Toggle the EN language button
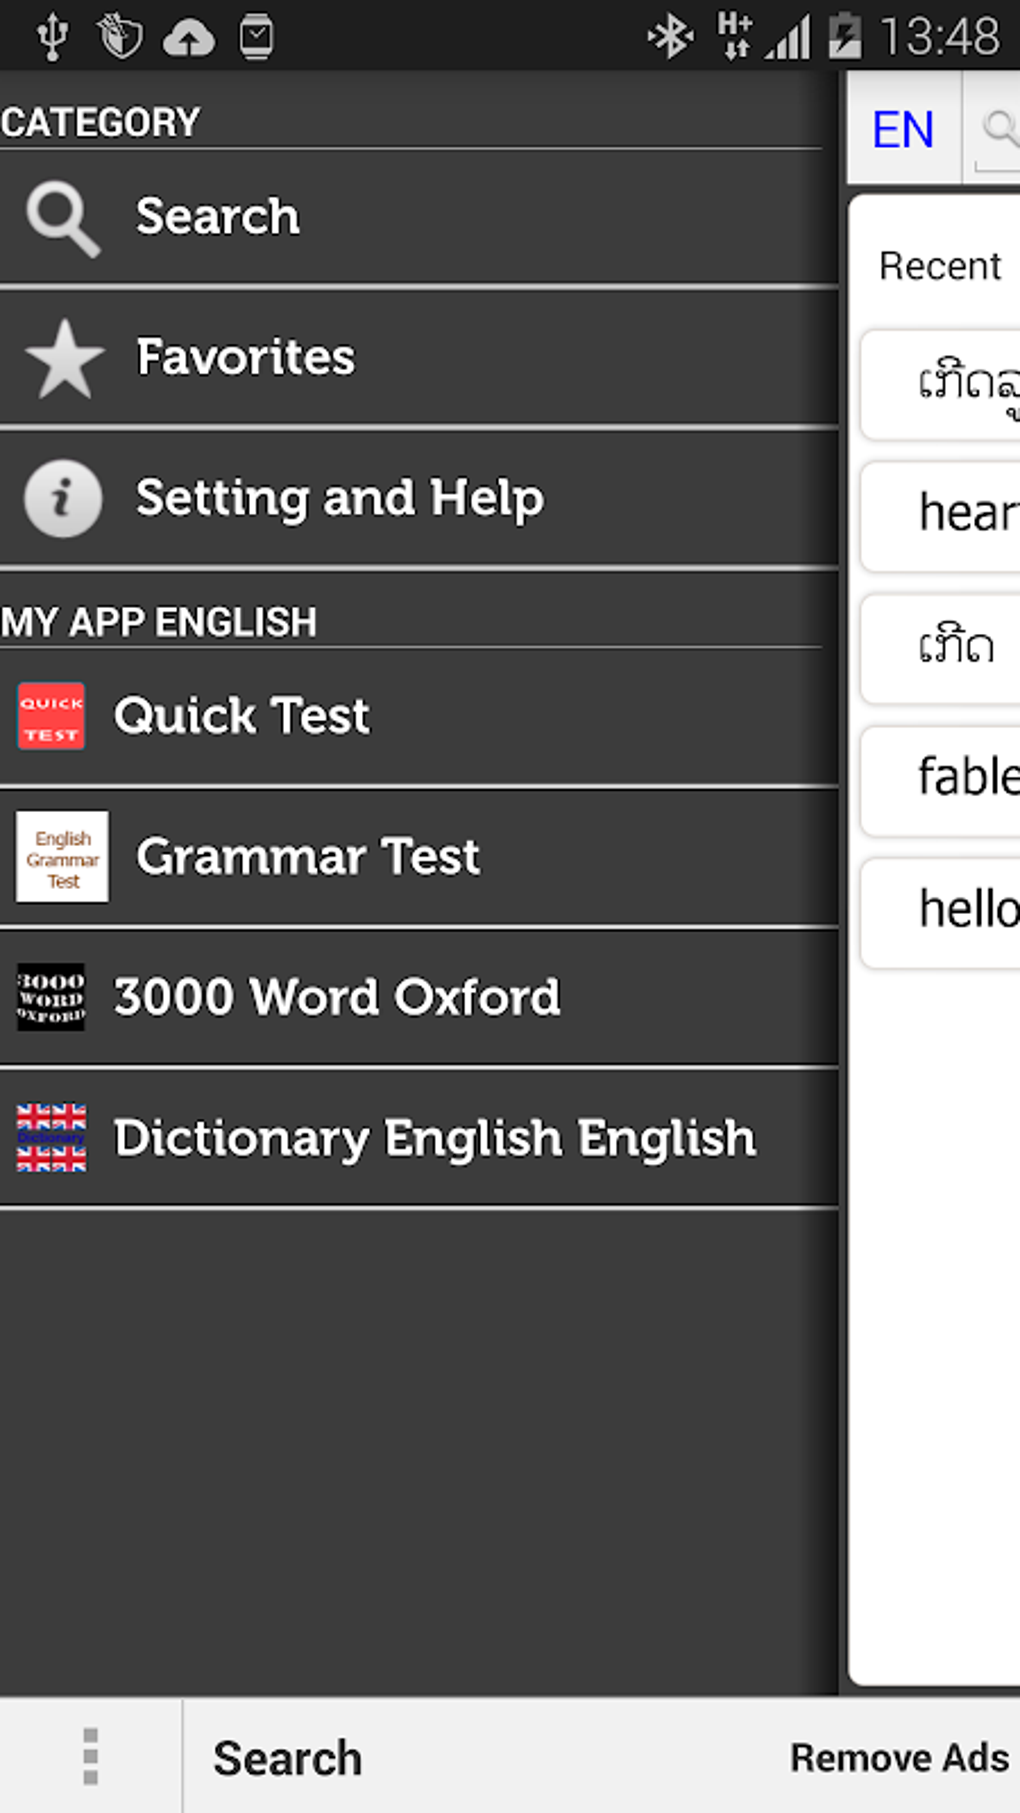The image size is (1020, 1813). (x=903, y=130)
